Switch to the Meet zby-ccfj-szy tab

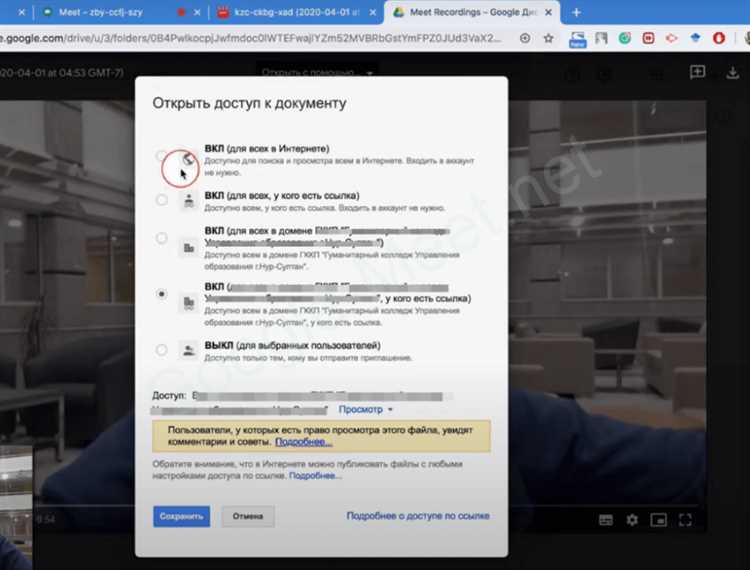point(100,12)
